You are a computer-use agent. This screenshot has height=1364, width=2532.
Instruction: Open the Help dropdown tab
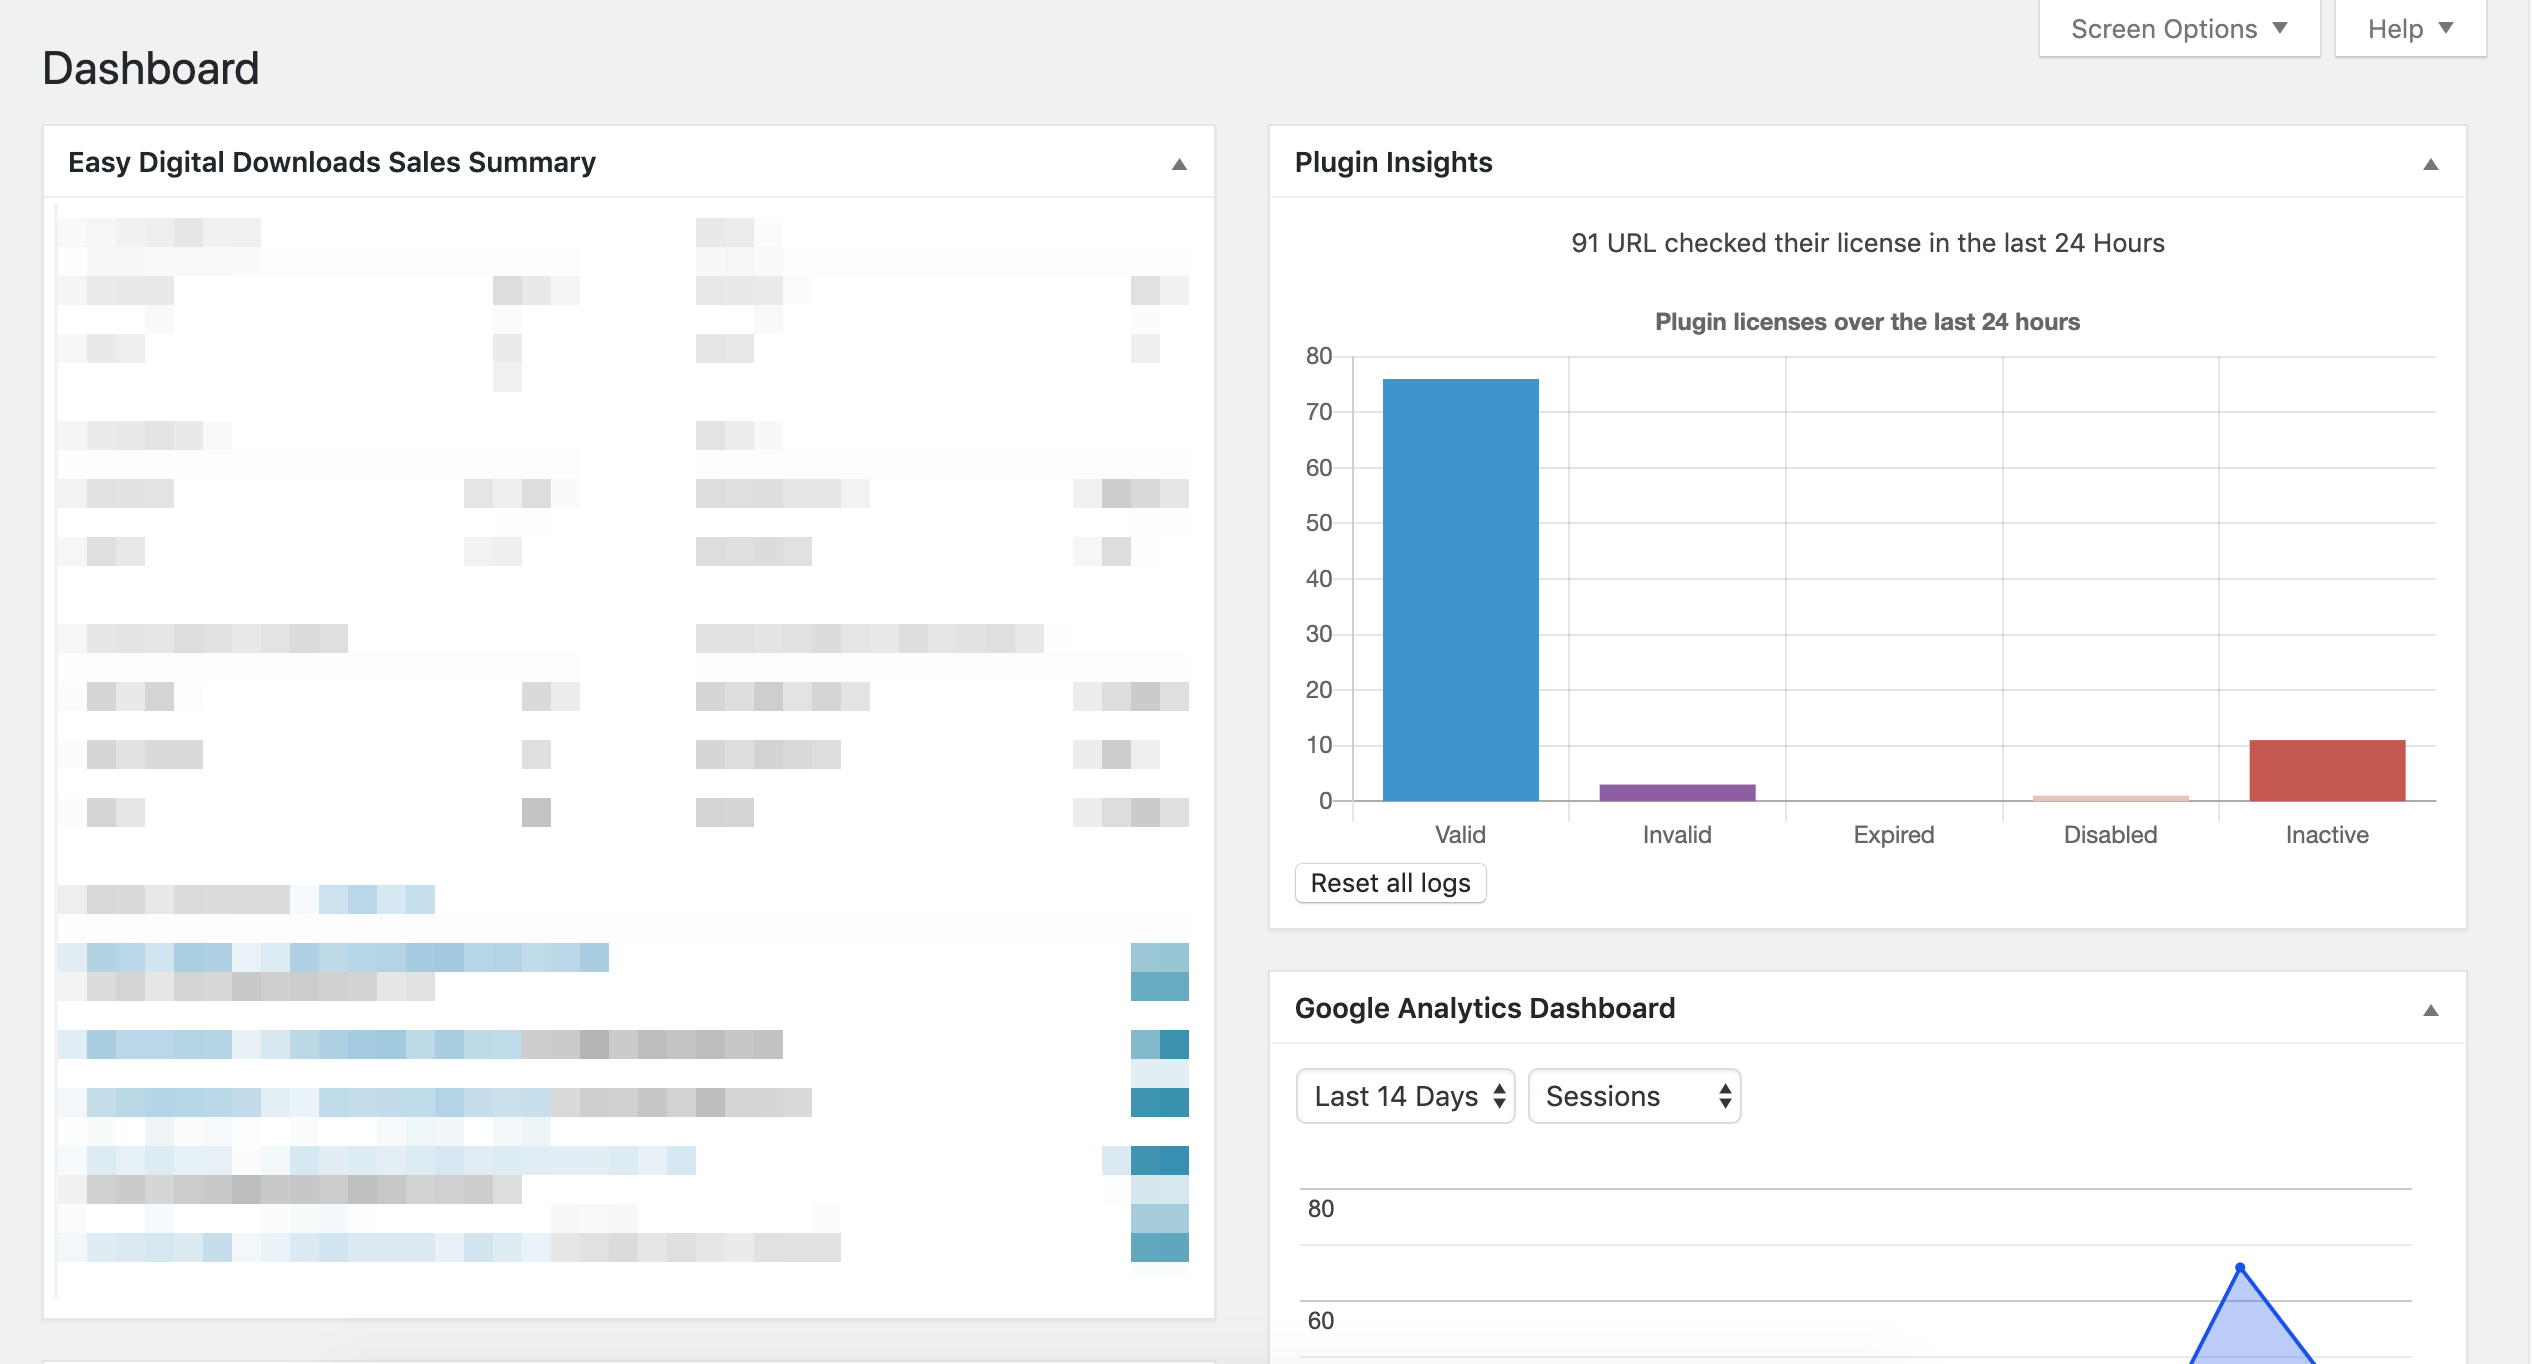point(2410,29)
